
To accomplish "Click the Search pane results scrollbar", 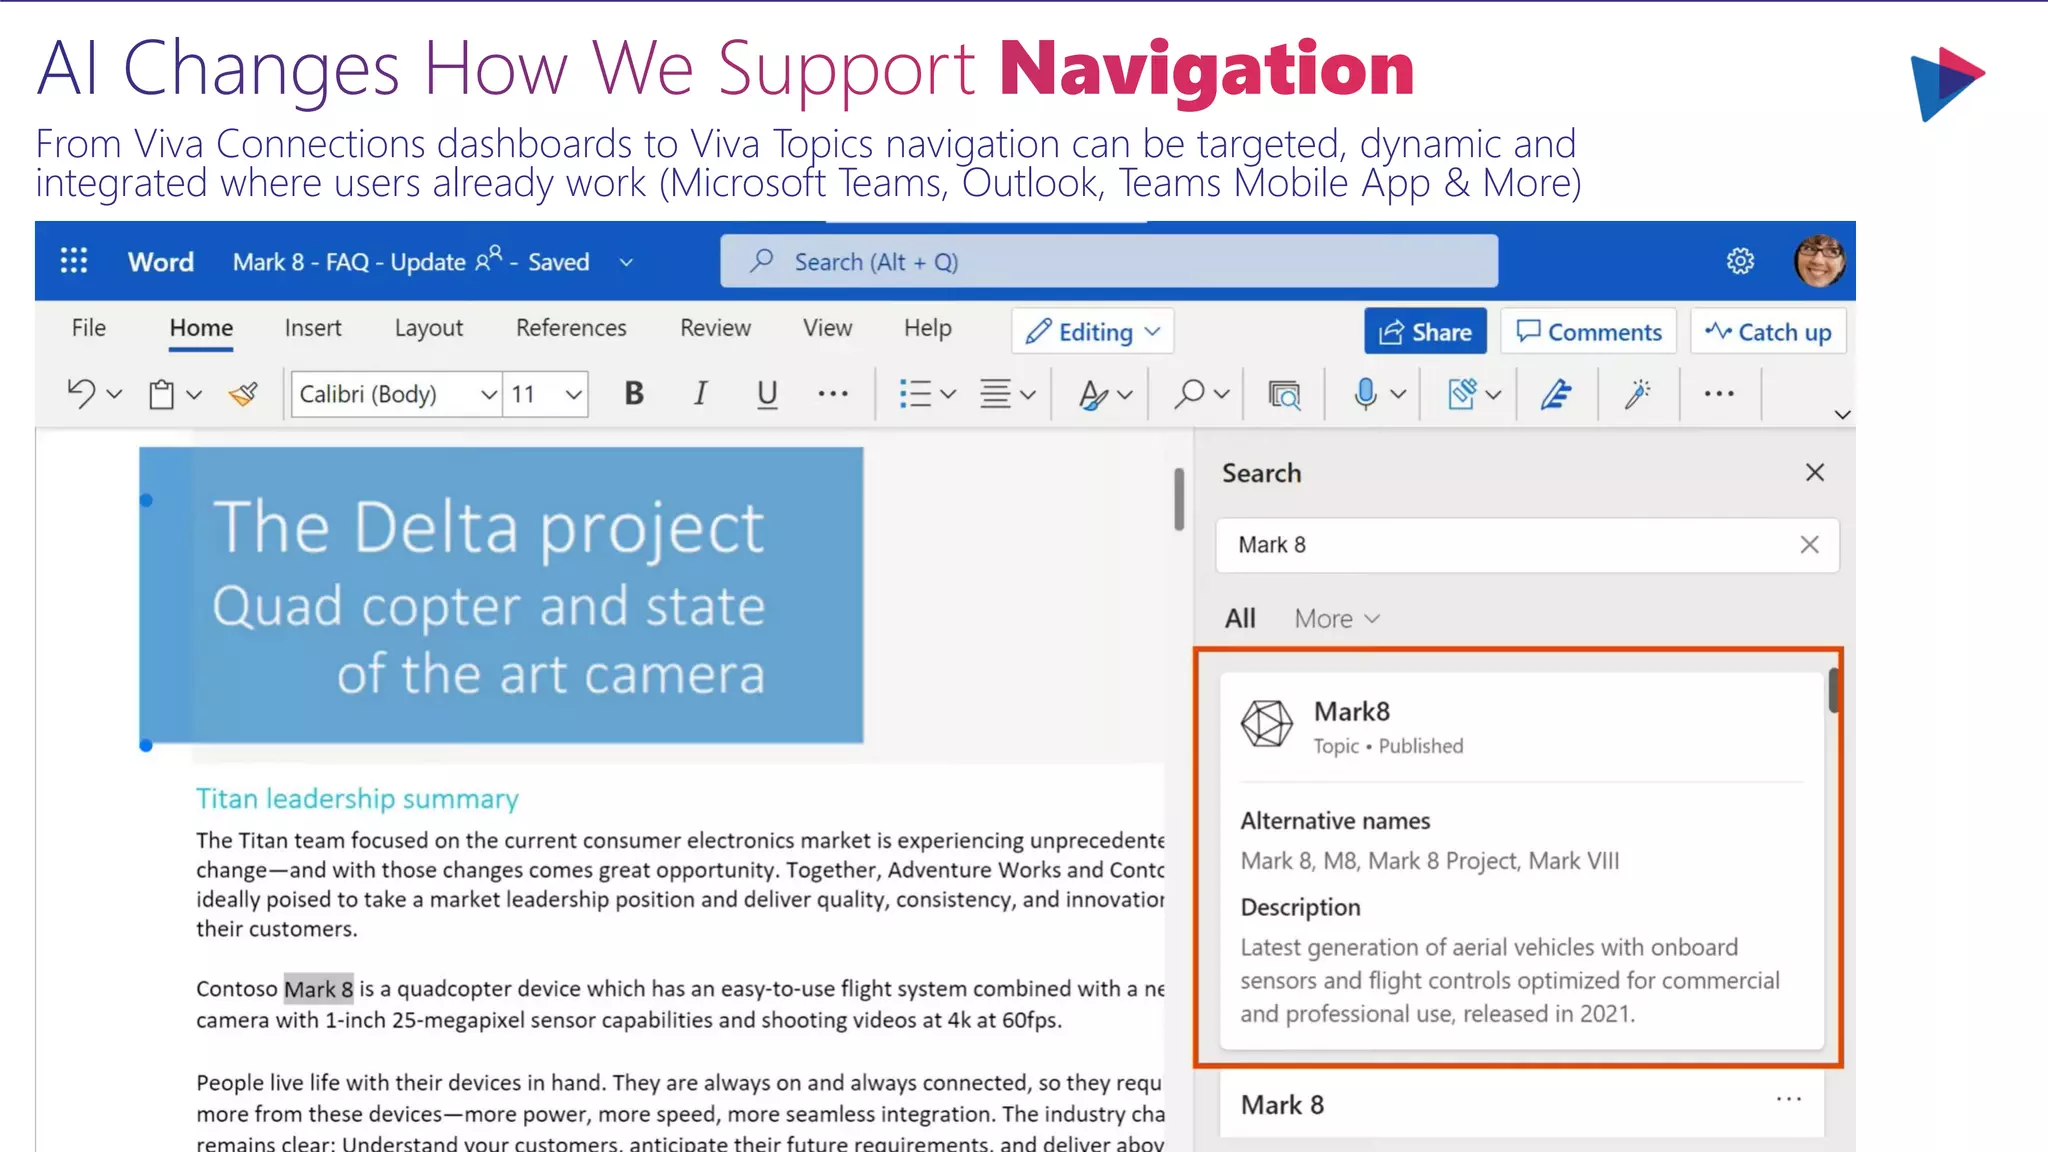I will [x=1834, y=690].
